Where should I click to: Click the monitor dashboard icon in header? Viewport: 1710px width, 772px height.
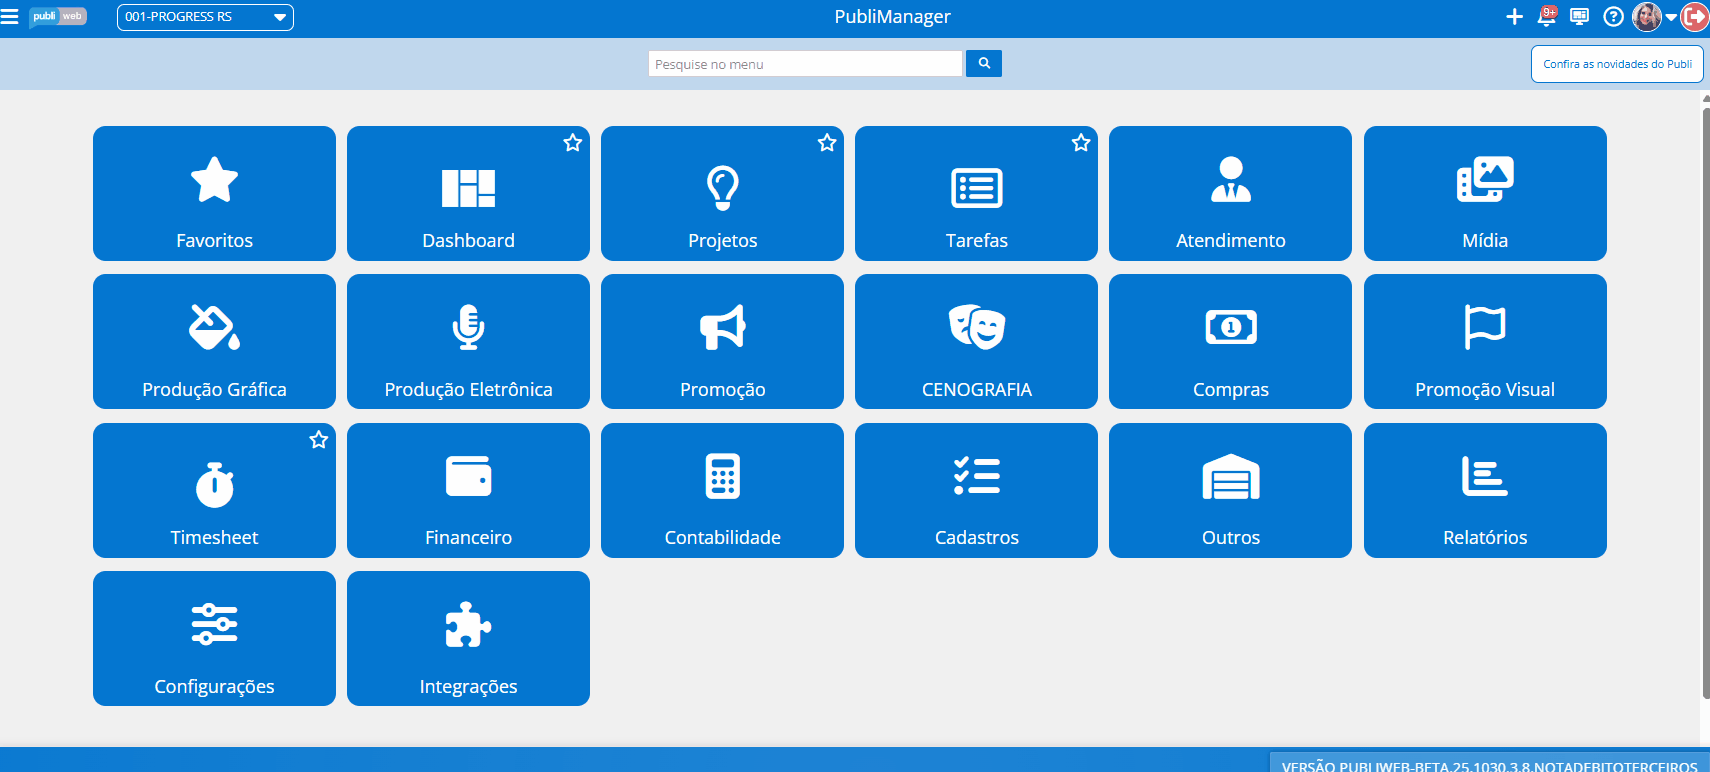tap(1580, 17)
